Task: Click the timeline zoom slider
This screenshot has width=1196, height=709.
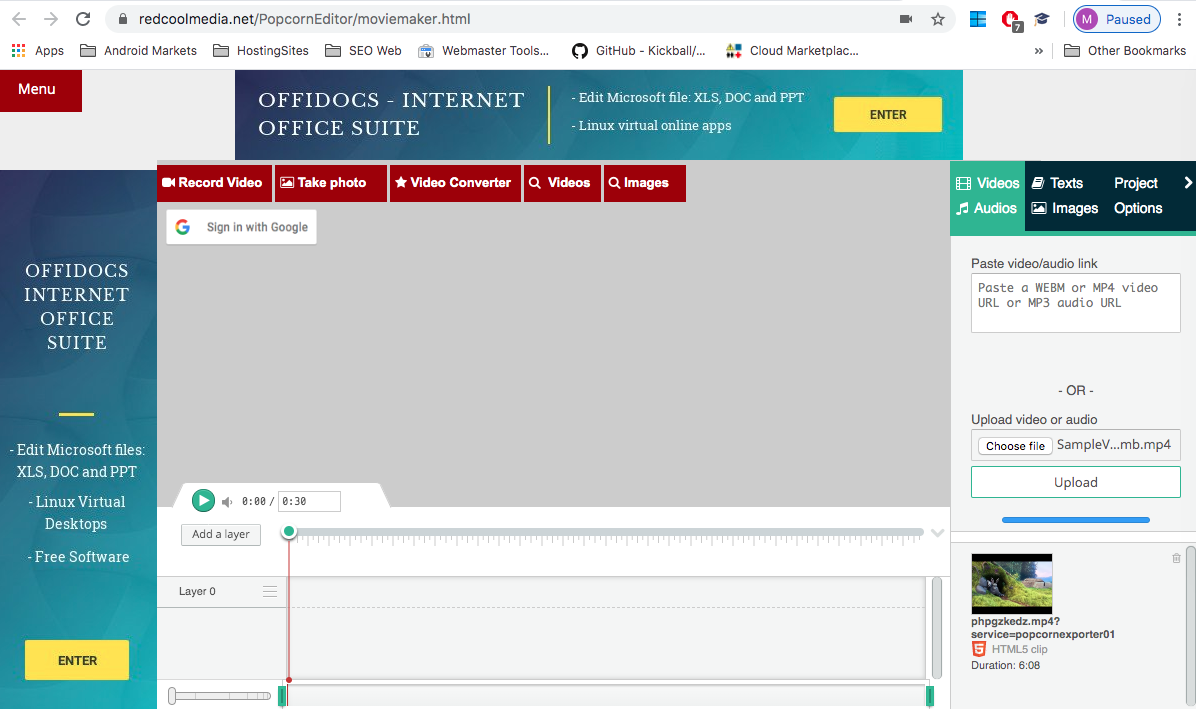Action: coord(218,695)
